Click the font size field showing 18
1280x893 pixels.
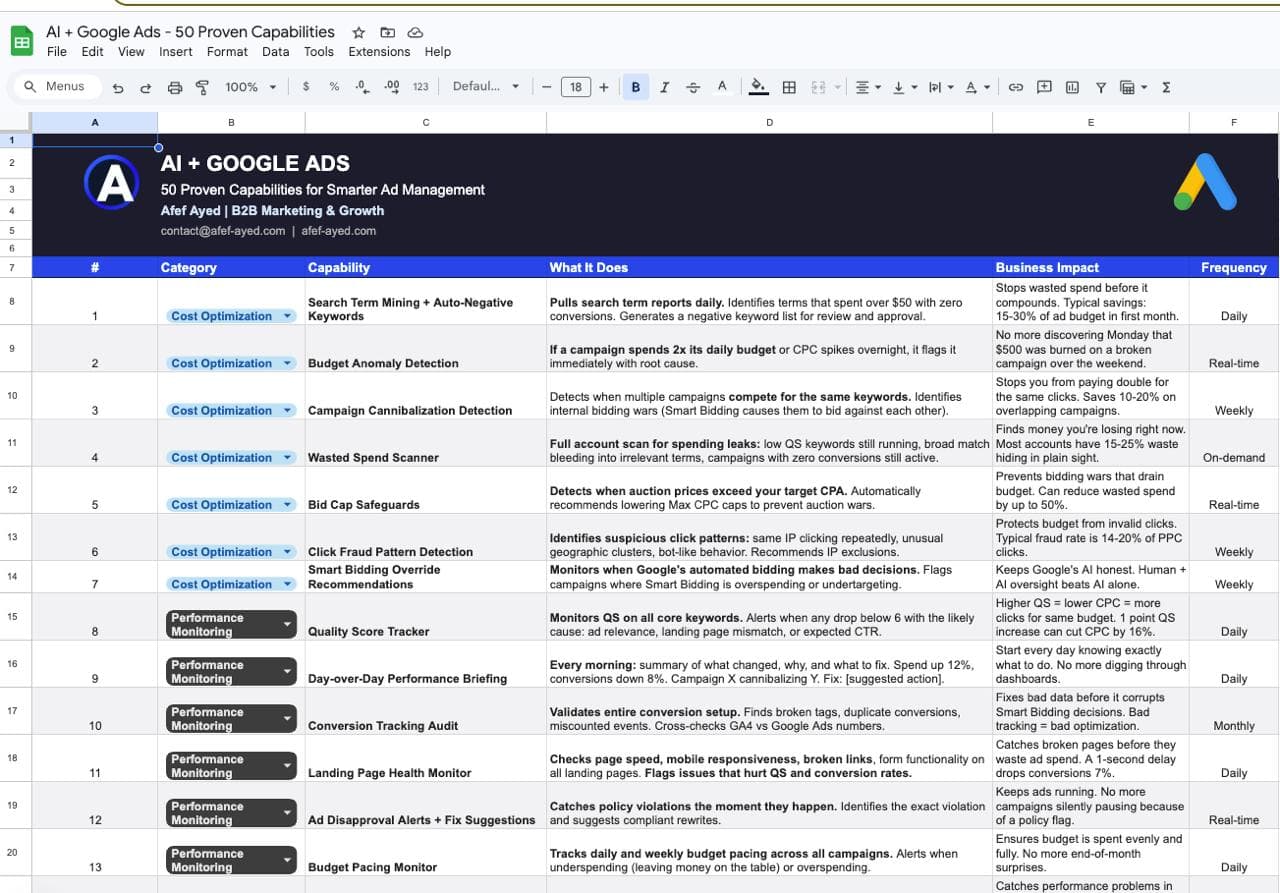[576, 87]
